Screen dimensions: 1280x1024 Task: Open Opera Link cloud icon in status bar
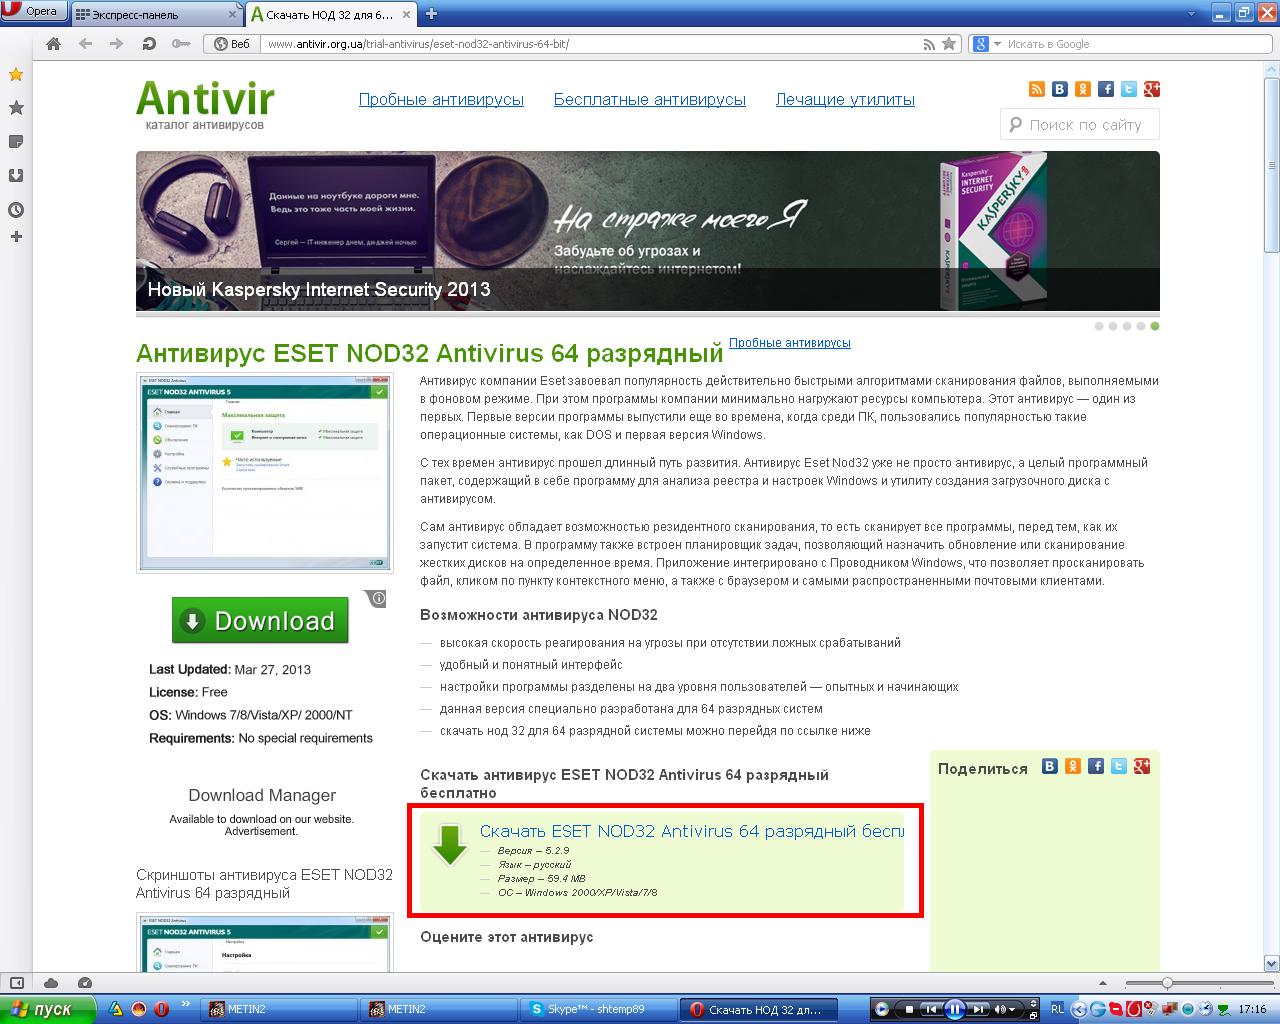point(51,983)
